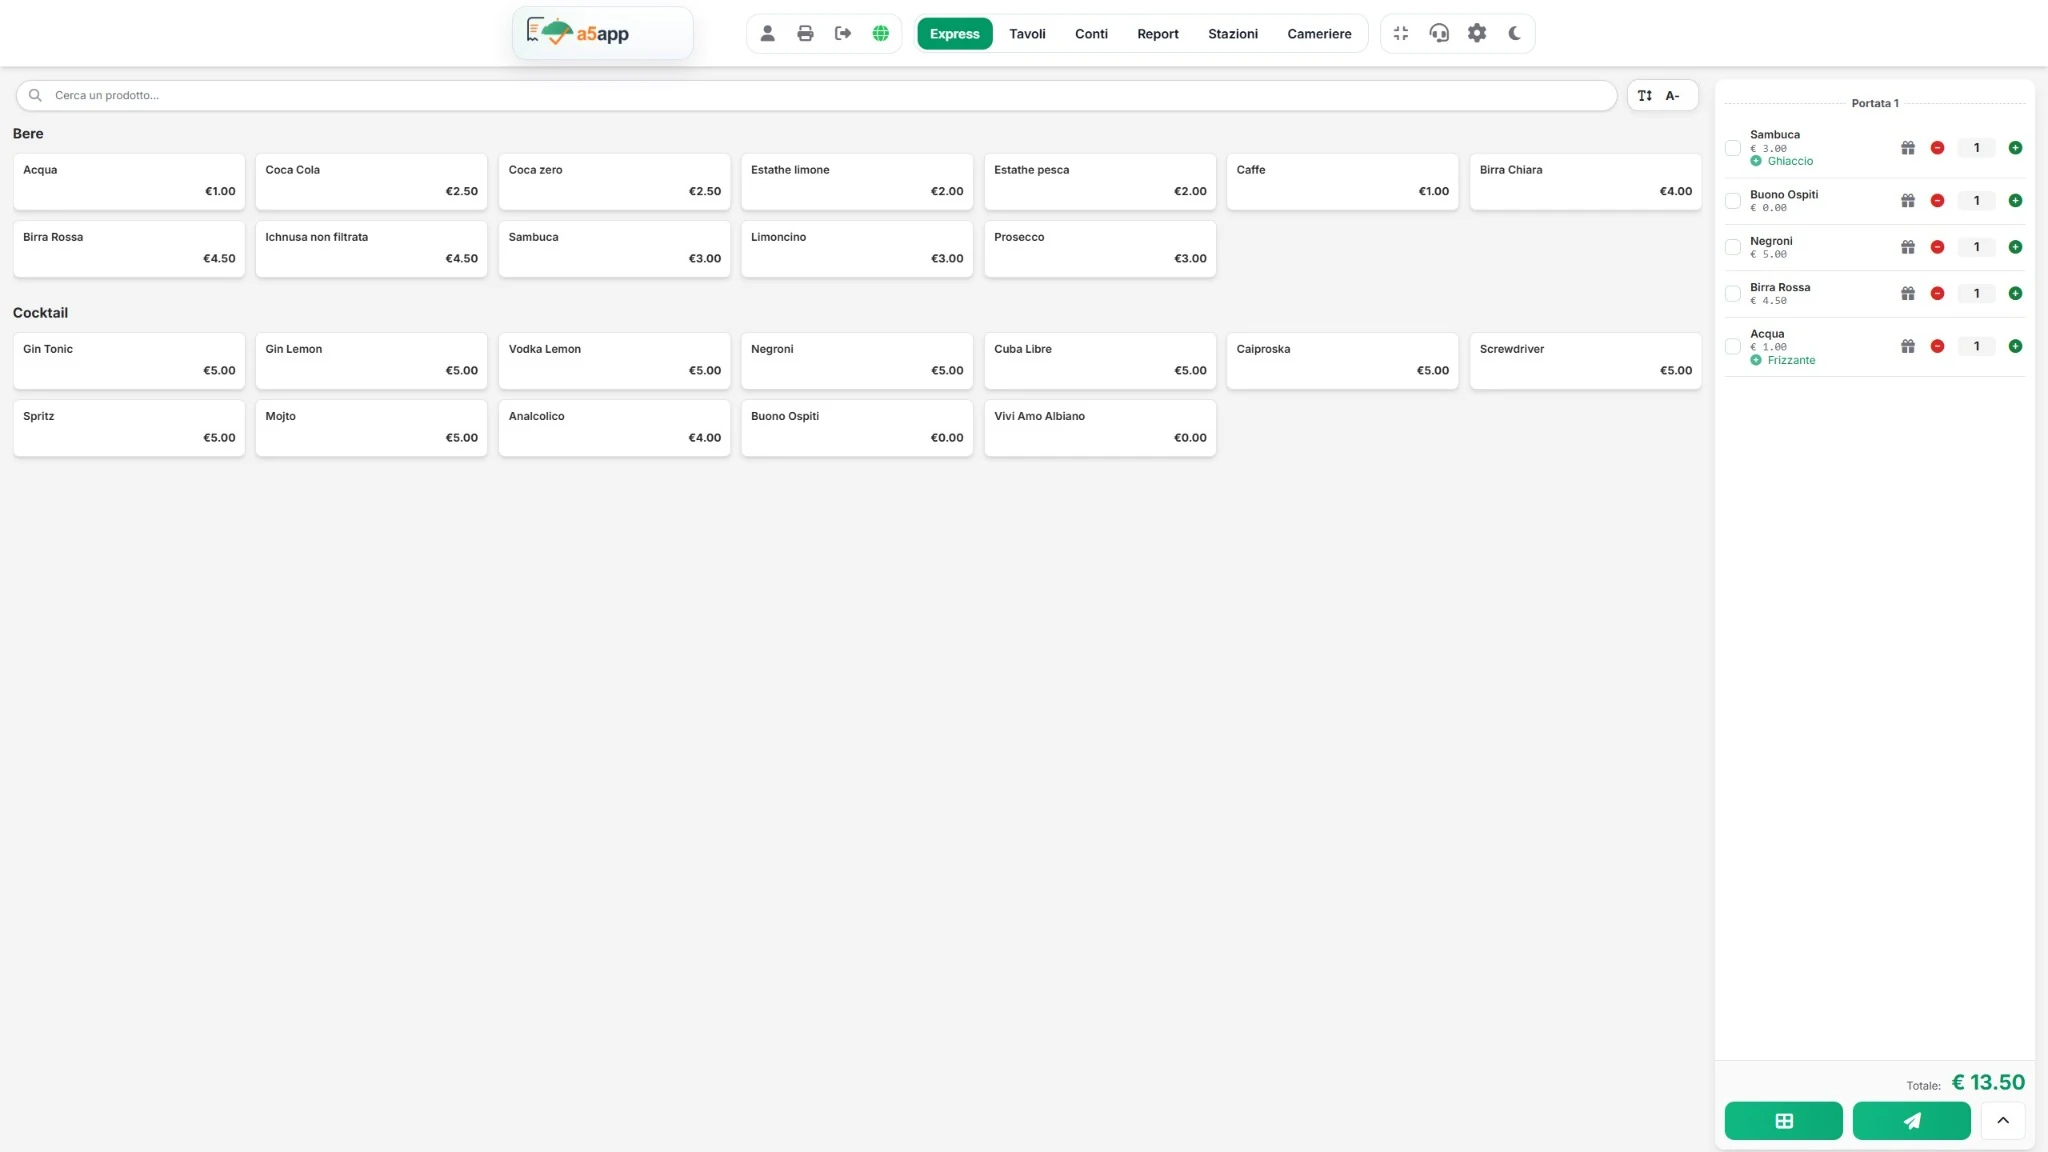Decrease Buono Ospiti quantity with minus
2048x1152 pixels.
[1937, 200]
